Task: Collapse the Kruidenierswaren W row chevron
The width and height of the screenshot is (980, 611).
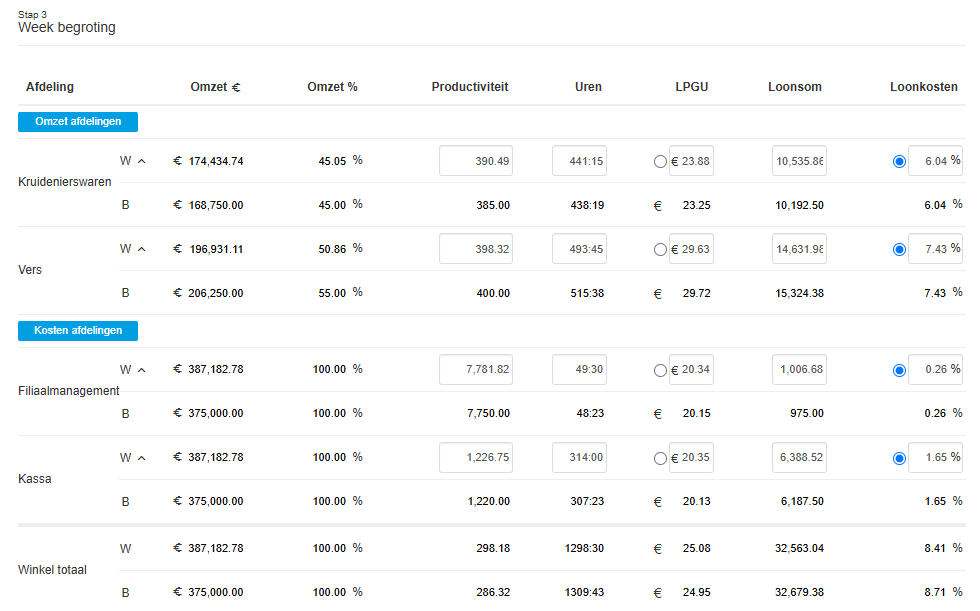Action: point(141,161)
